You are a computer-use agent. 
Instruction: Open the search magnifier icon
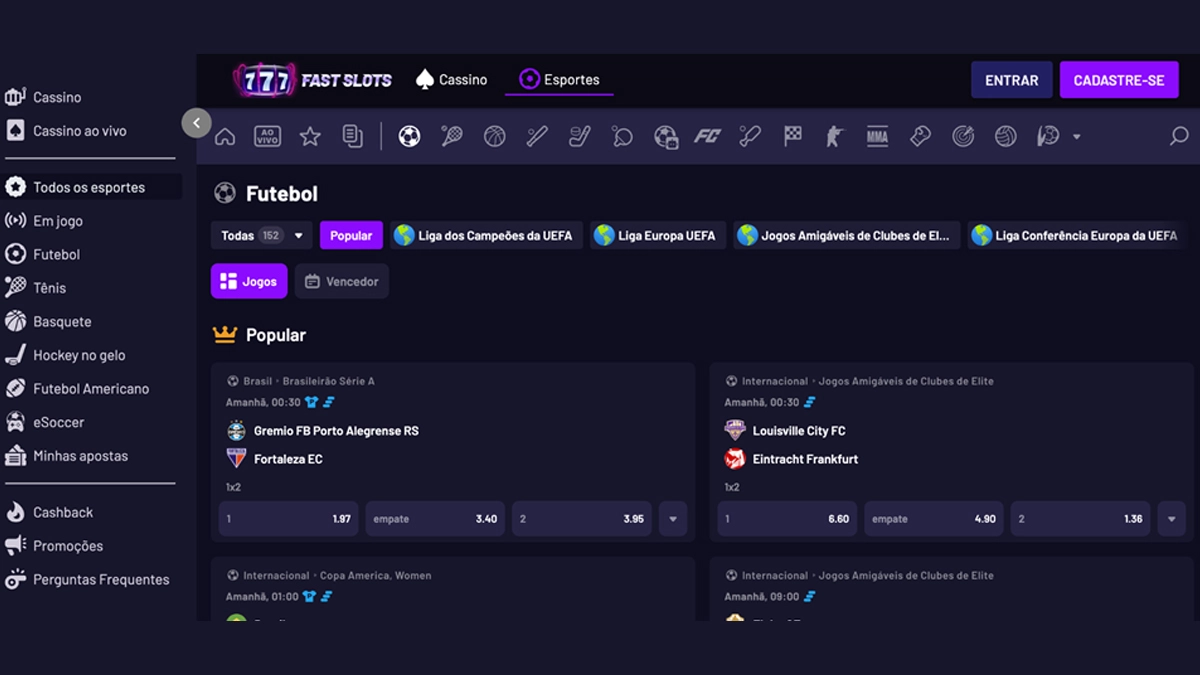[1179, 137]
